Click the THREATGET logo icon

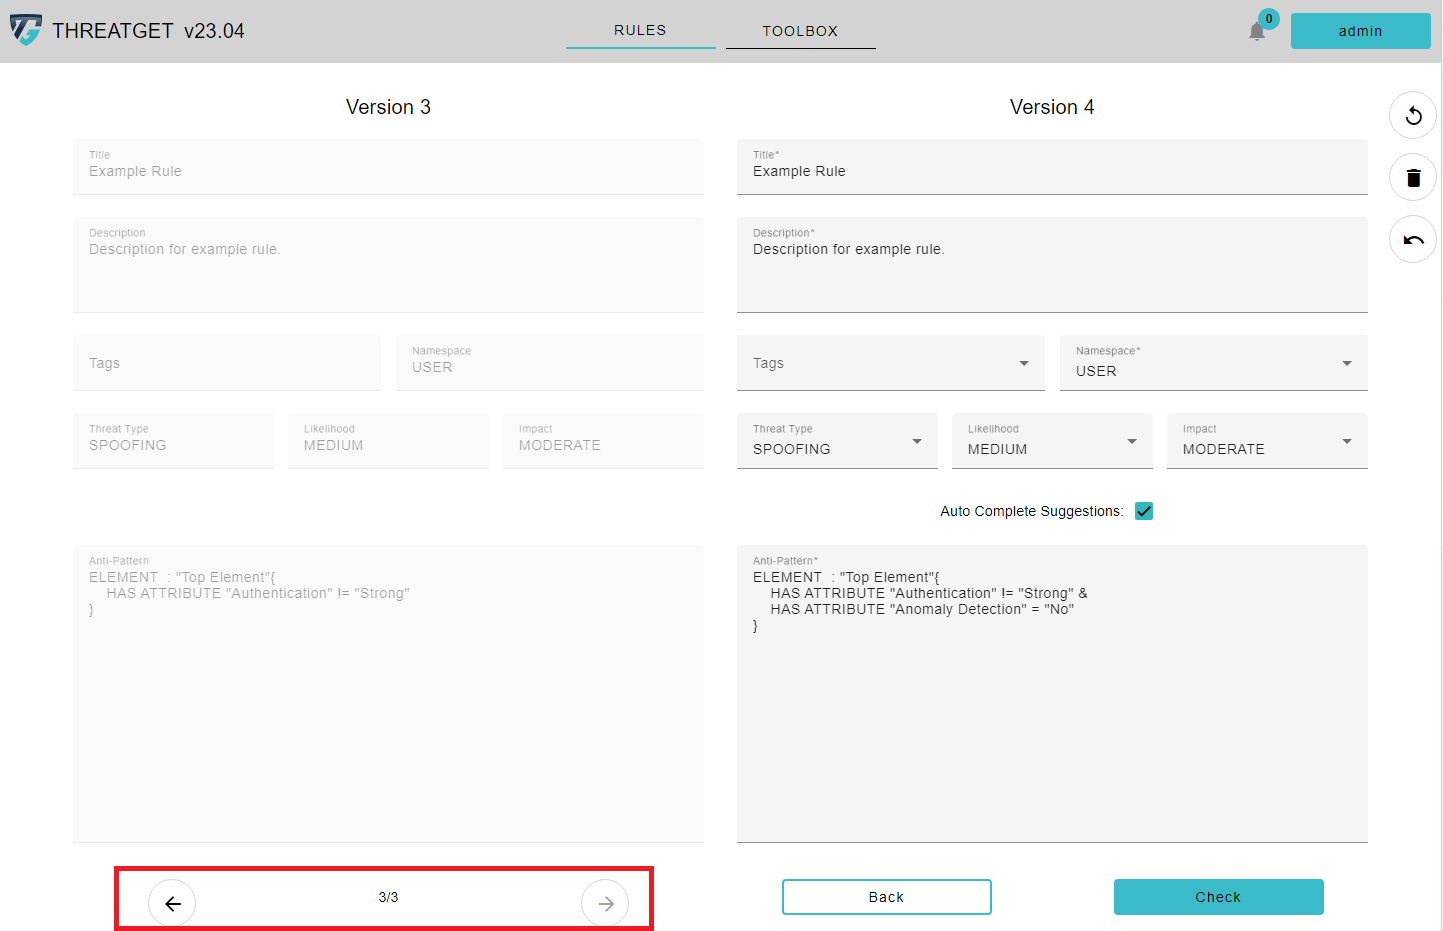point(26,30)
